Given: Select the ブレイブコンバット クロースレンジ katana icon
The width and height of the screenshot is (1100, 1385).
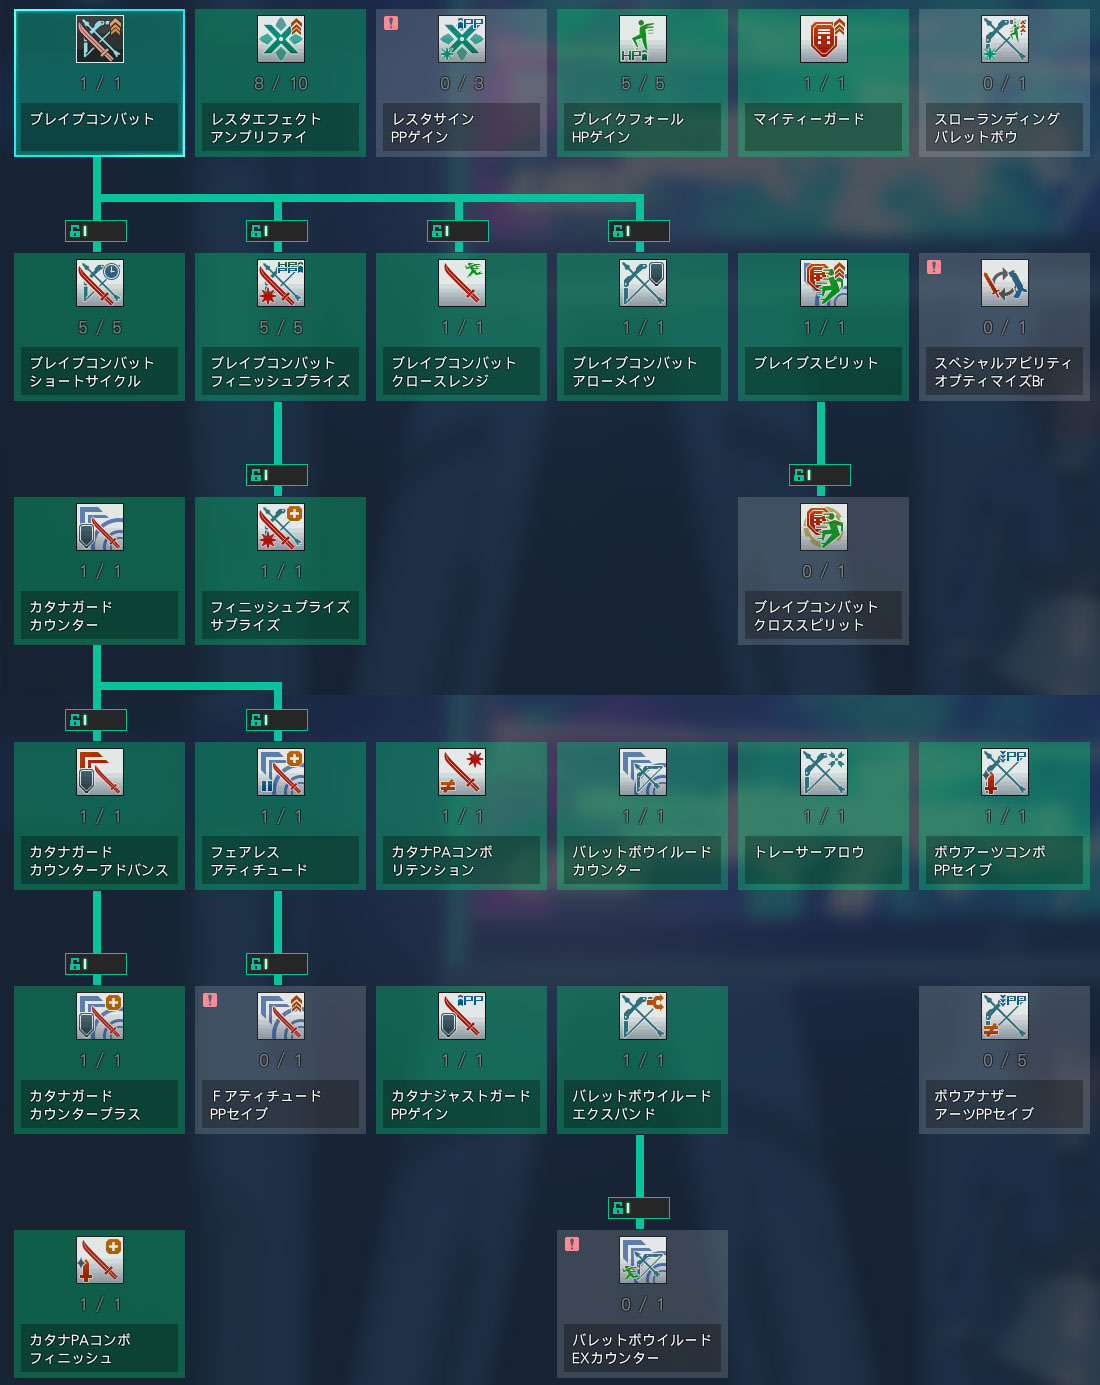Looking at the screenshot, I should pyautogui.click(x=462, y=284).
